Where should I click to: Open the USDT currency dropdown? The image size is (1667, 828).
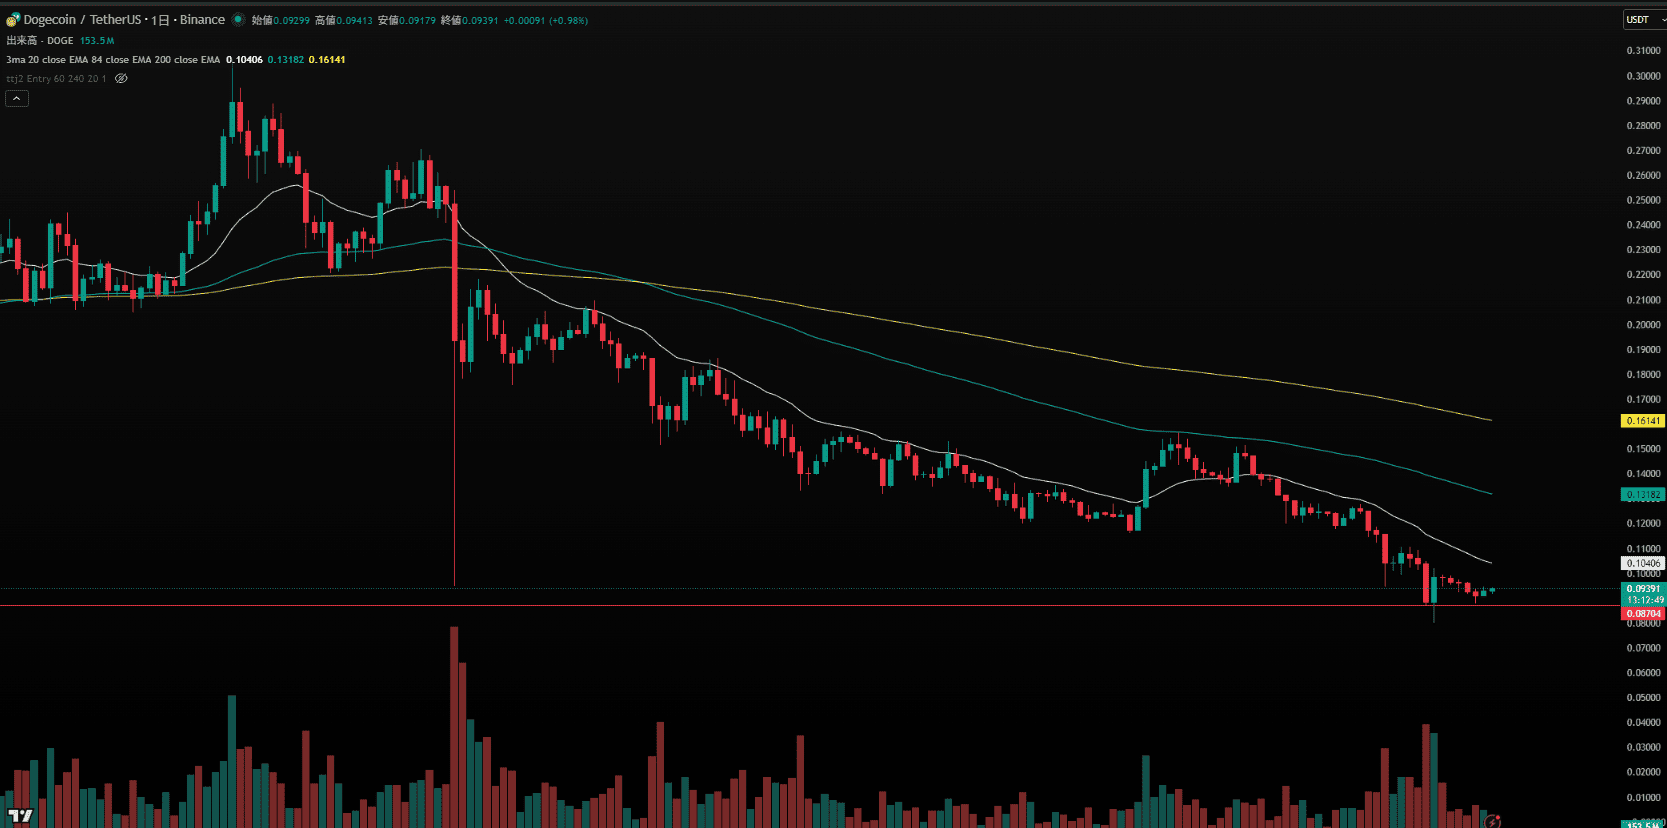(x=1643, y=20)
